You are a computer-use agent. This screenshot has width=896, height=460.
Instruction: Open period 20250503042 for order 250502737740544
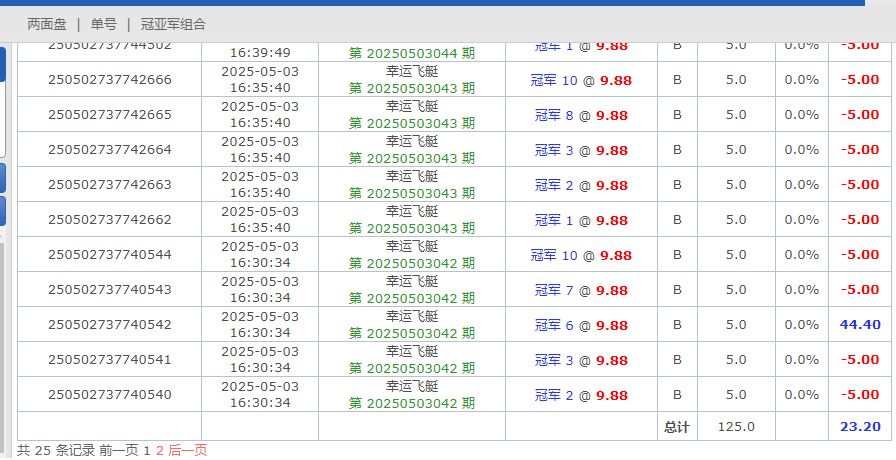point(412,263)
